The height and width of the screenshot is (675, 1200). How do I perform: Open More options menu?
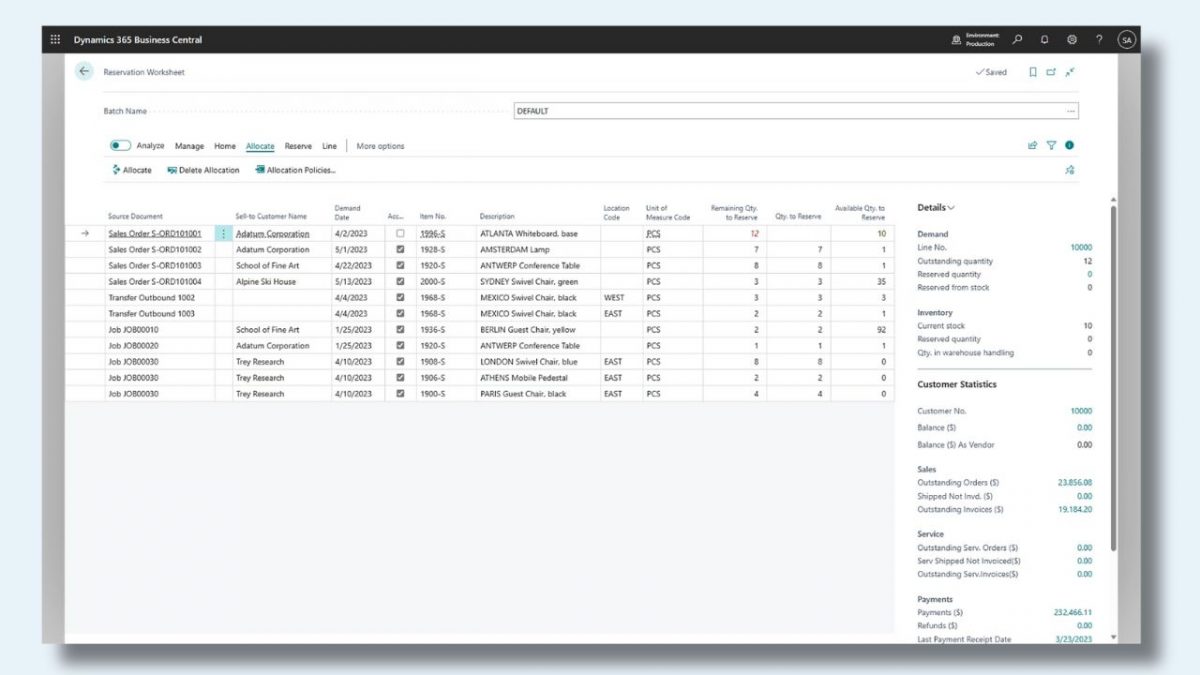381,146
